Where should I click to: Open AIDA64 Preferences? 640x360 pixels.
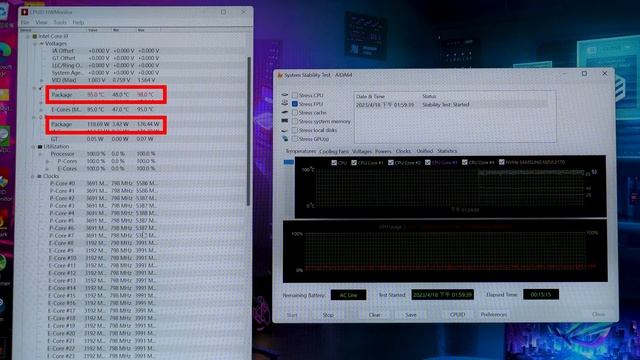coord(494,315)
